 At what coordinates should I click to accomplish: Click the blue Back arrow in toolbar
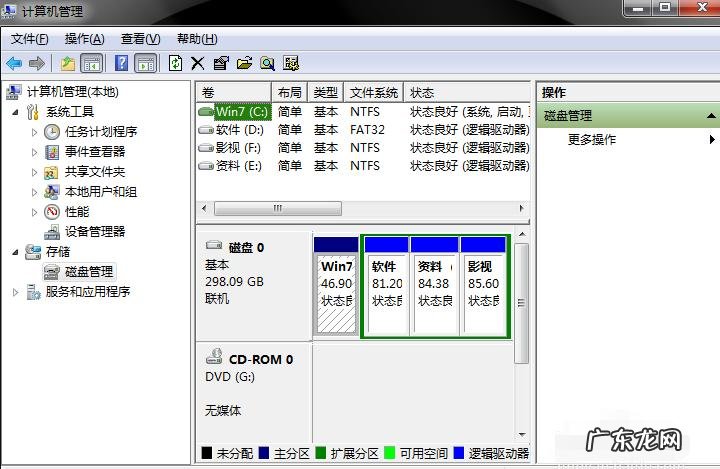(14, 63)
